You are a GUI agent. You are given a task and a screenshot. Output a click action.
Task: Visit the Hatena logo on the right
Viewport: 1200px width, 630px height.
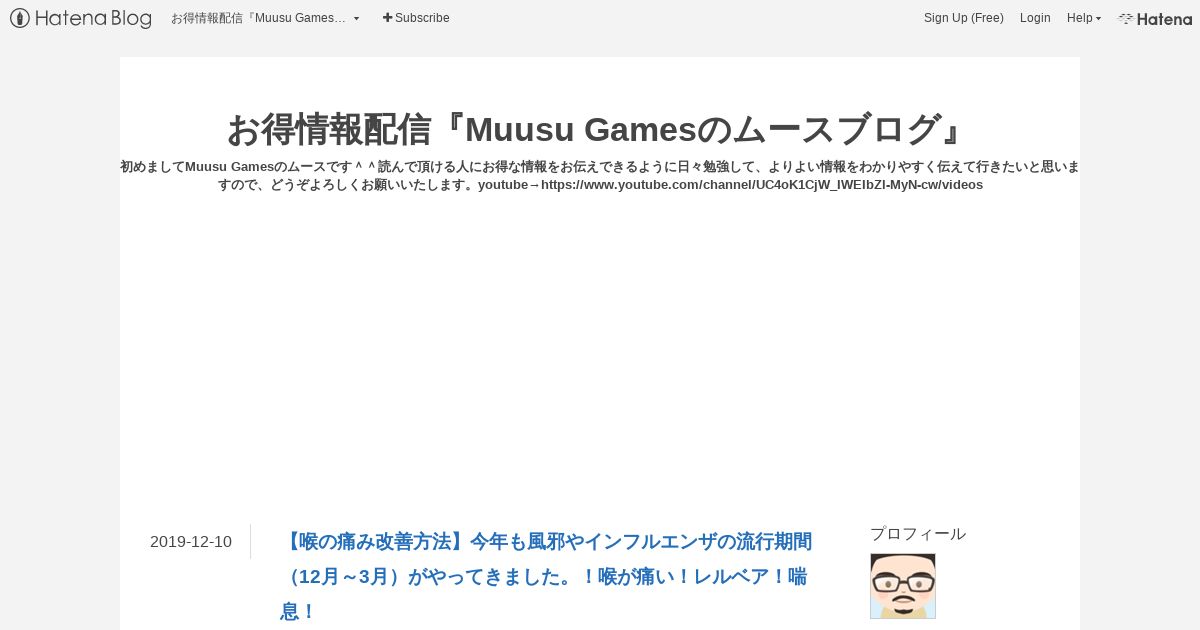pyautogui.click(x=1155, y=18)
